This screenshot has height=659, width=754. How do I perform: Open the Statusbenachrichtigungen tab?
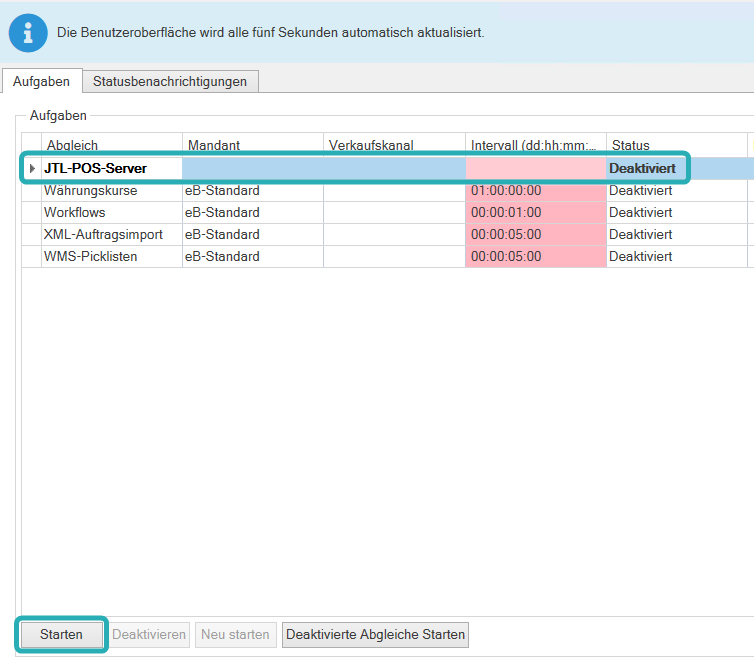[x=170, y=81]
